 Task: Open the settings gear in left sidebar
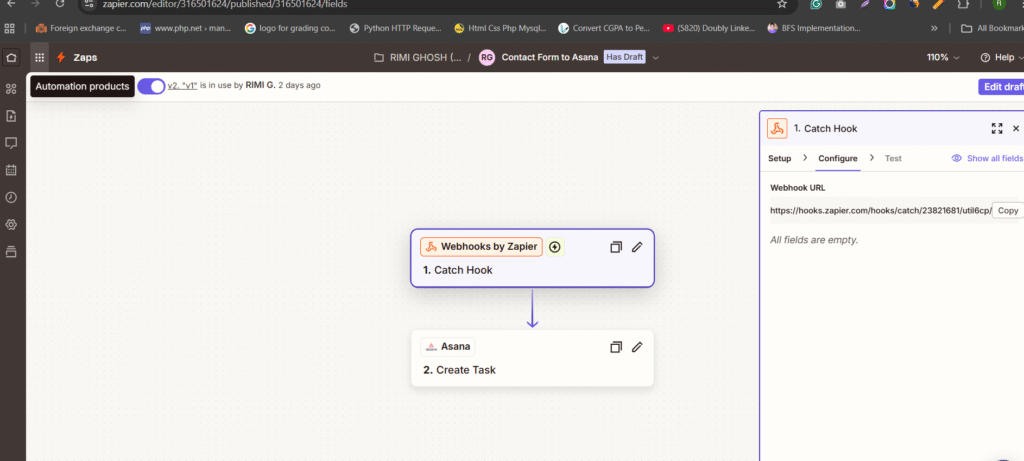click(x=10, y=225)
